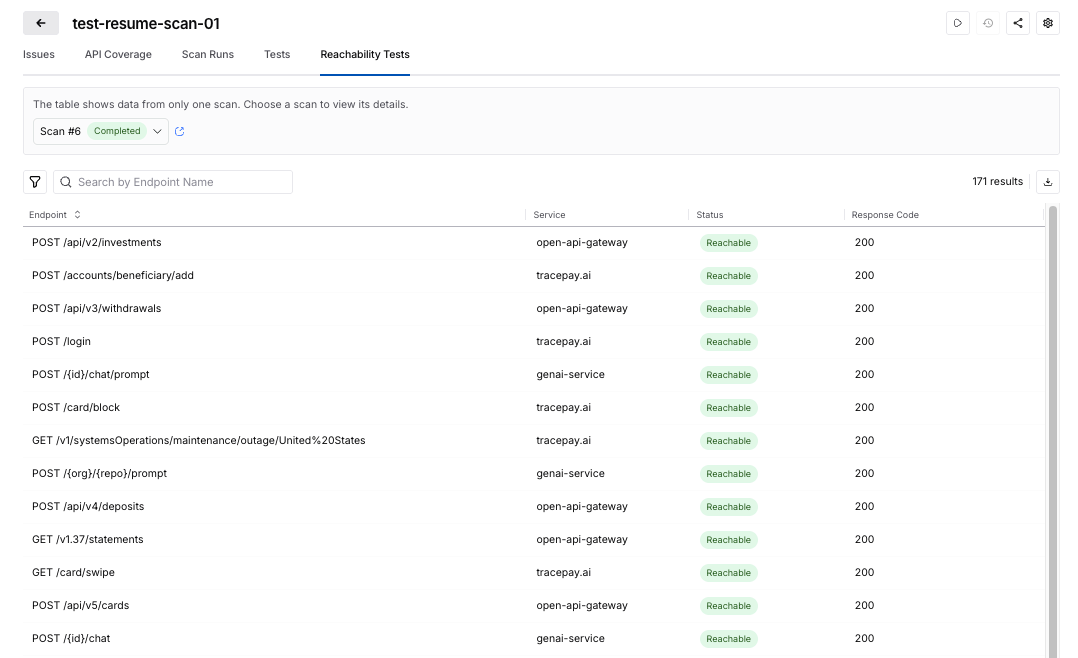Switch to the Tests tab
The height and width of the screenshot is (658, 1078).
[x=277, y=54]
